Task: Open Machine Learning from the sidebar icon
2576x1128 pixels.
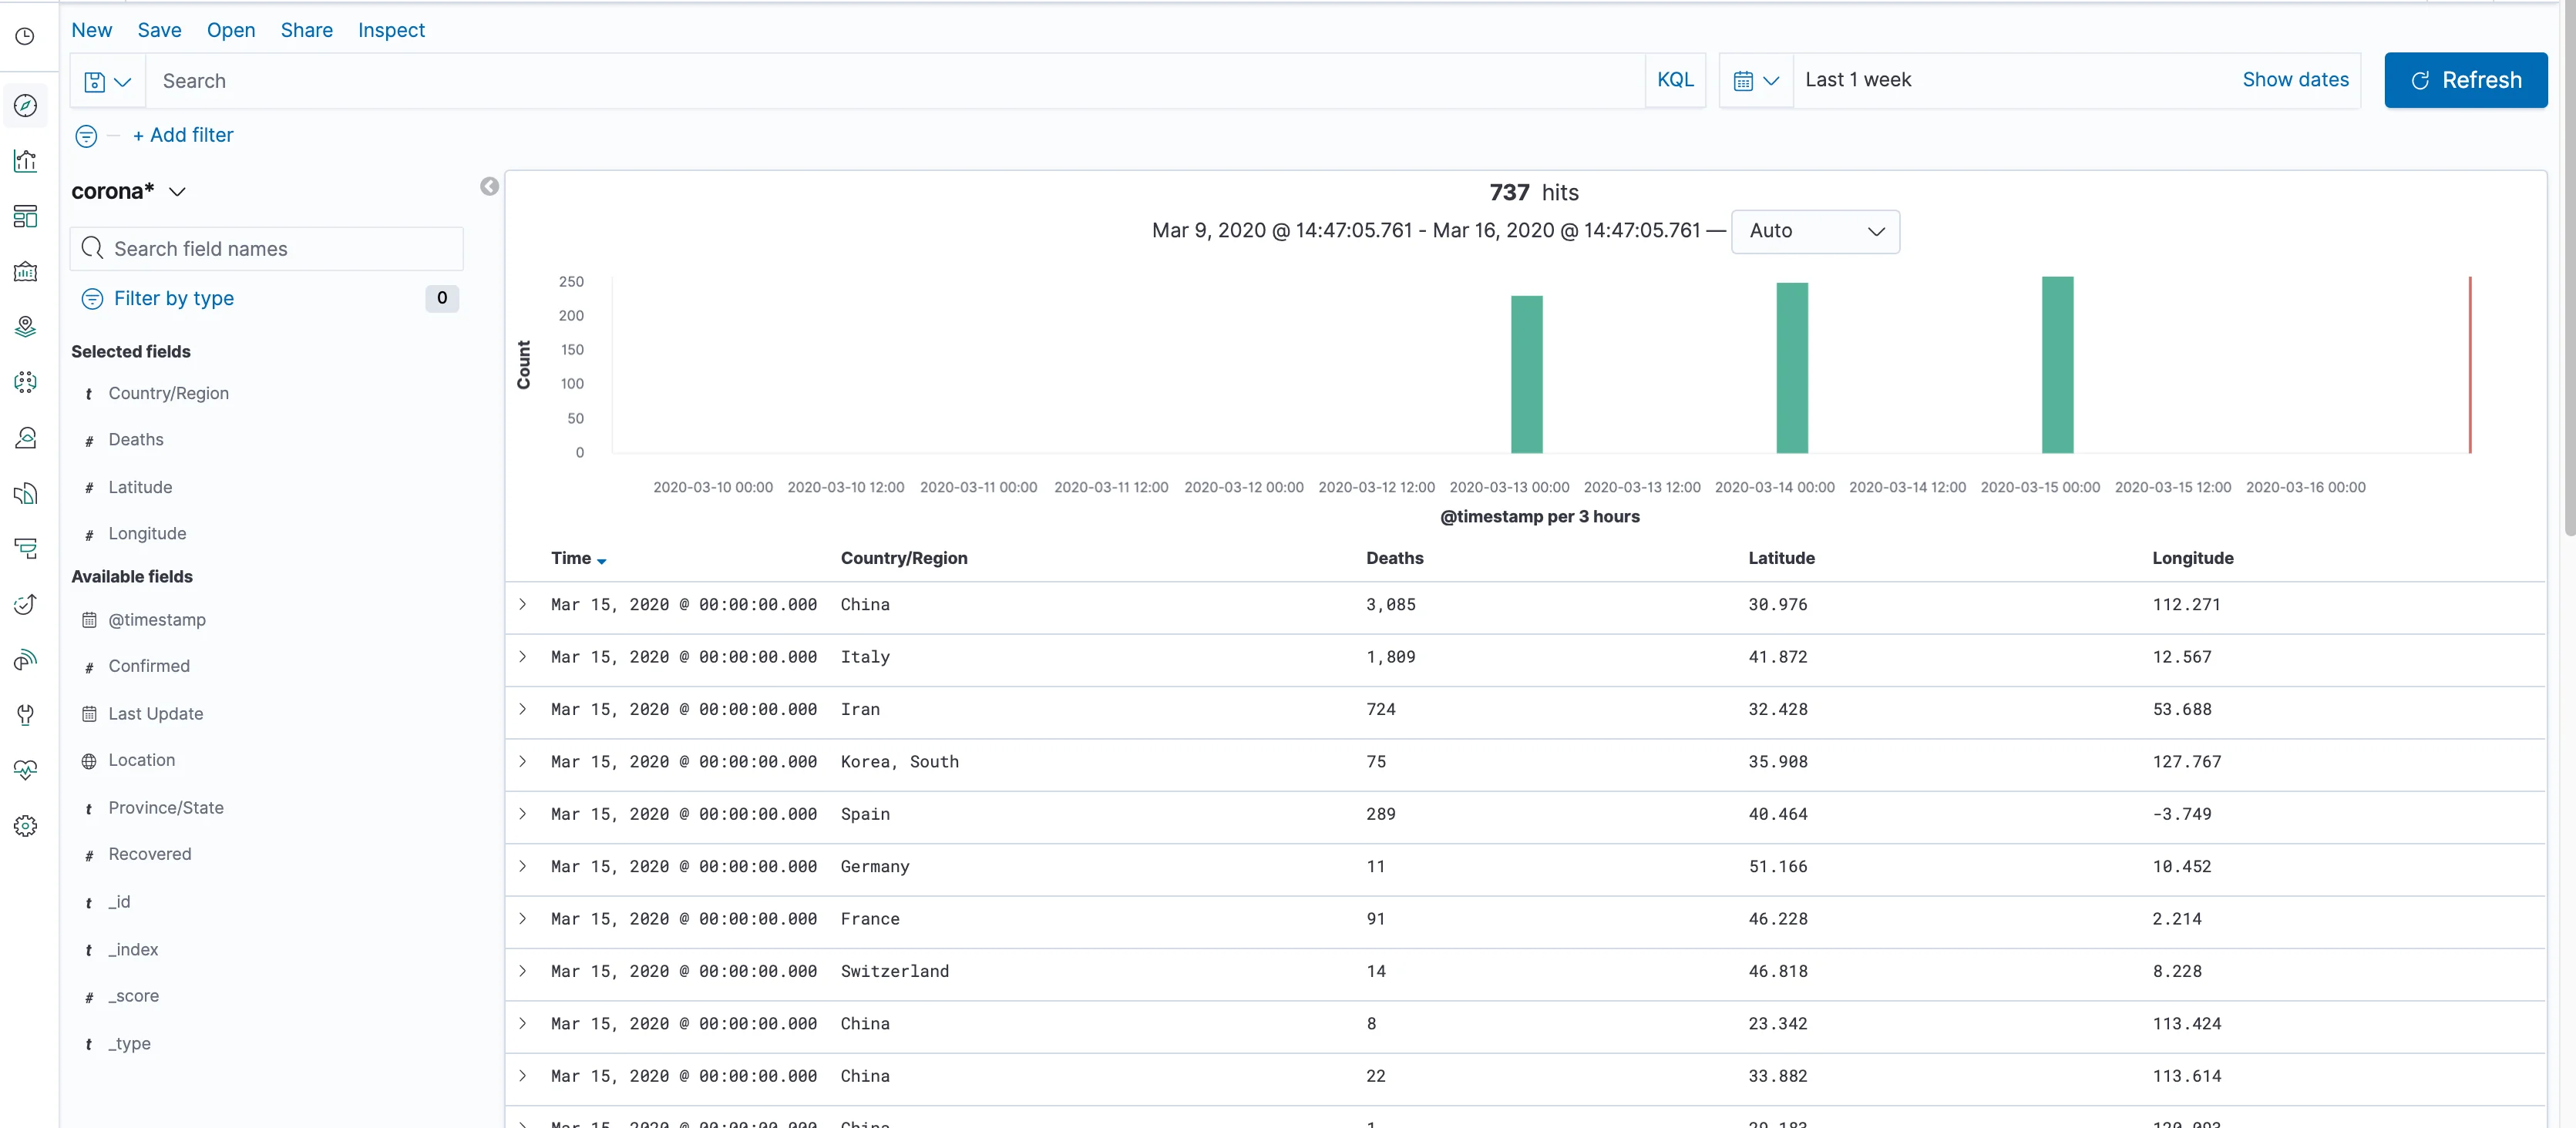Action: click(26, 382)
